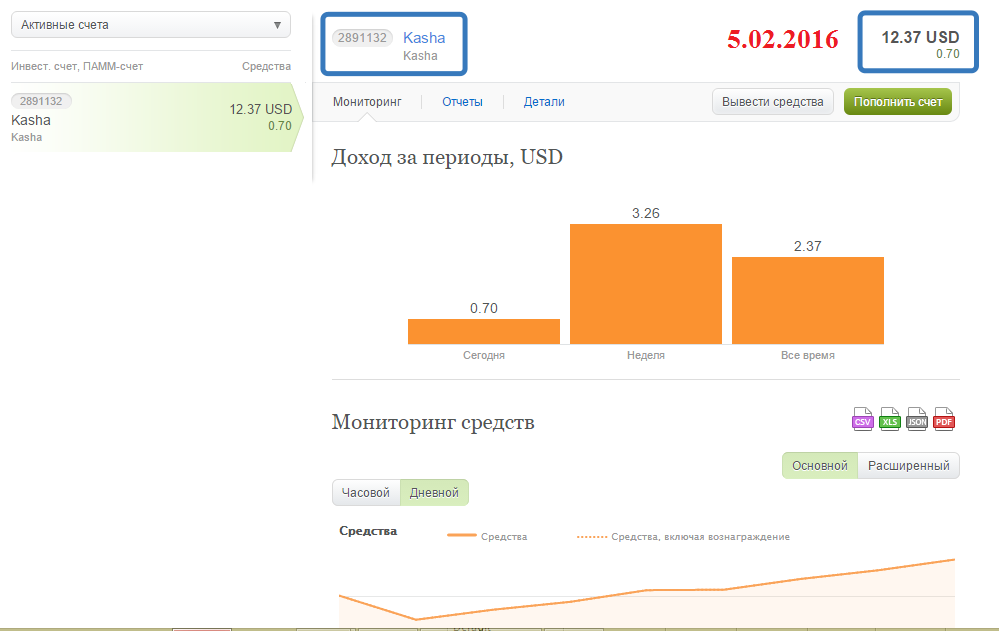Switch chart to Дневной interval
Viewport: 999px width, 631px height.
point(434,493)
